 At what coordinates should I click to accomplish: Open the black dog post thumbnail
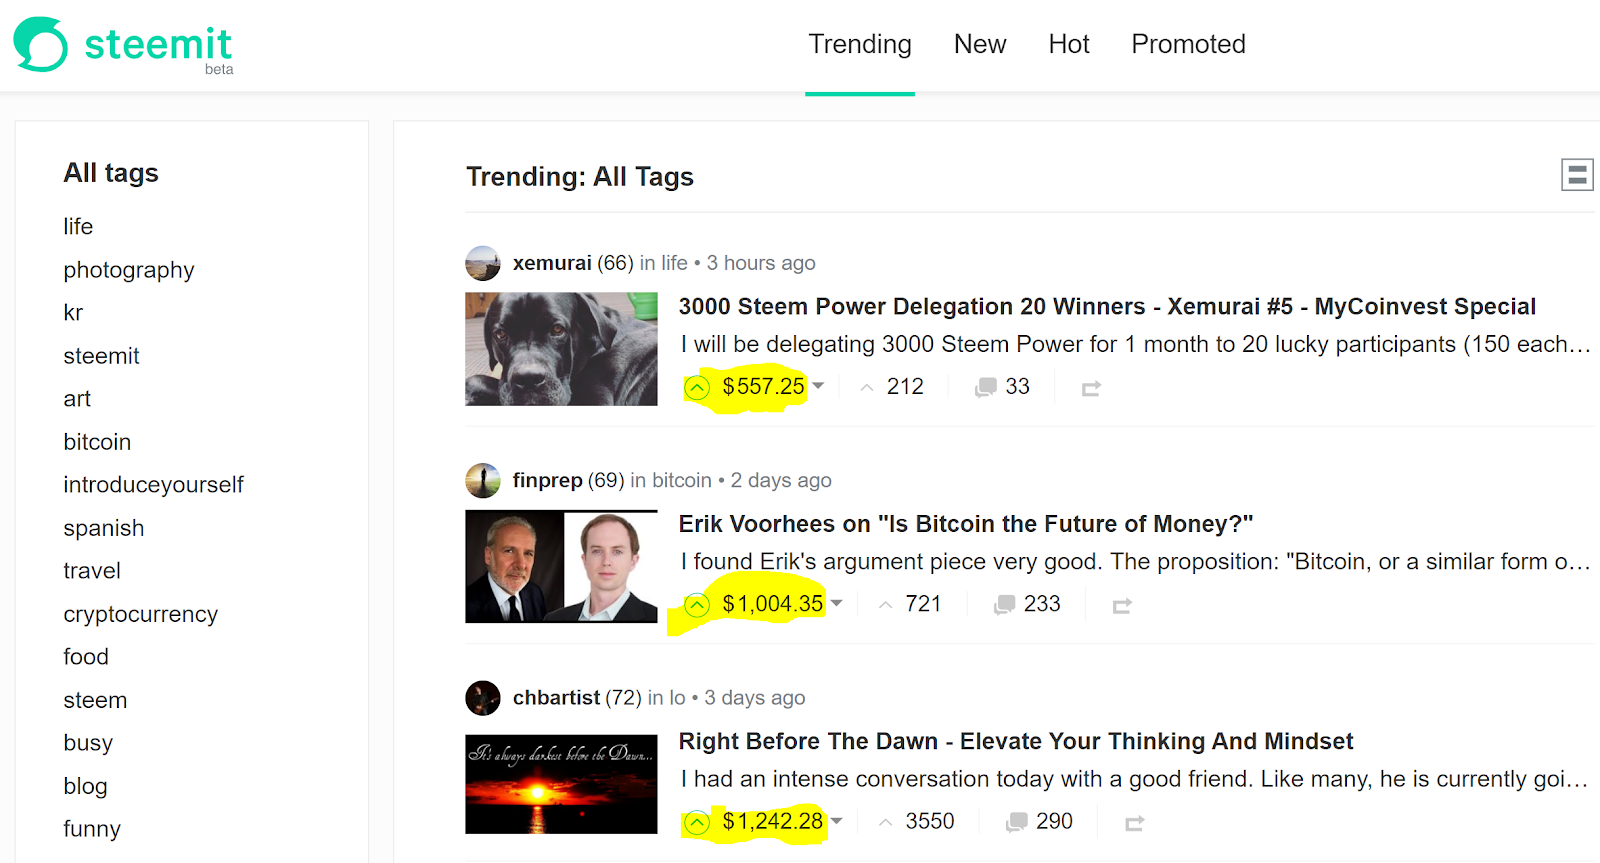tap(561, 349)
